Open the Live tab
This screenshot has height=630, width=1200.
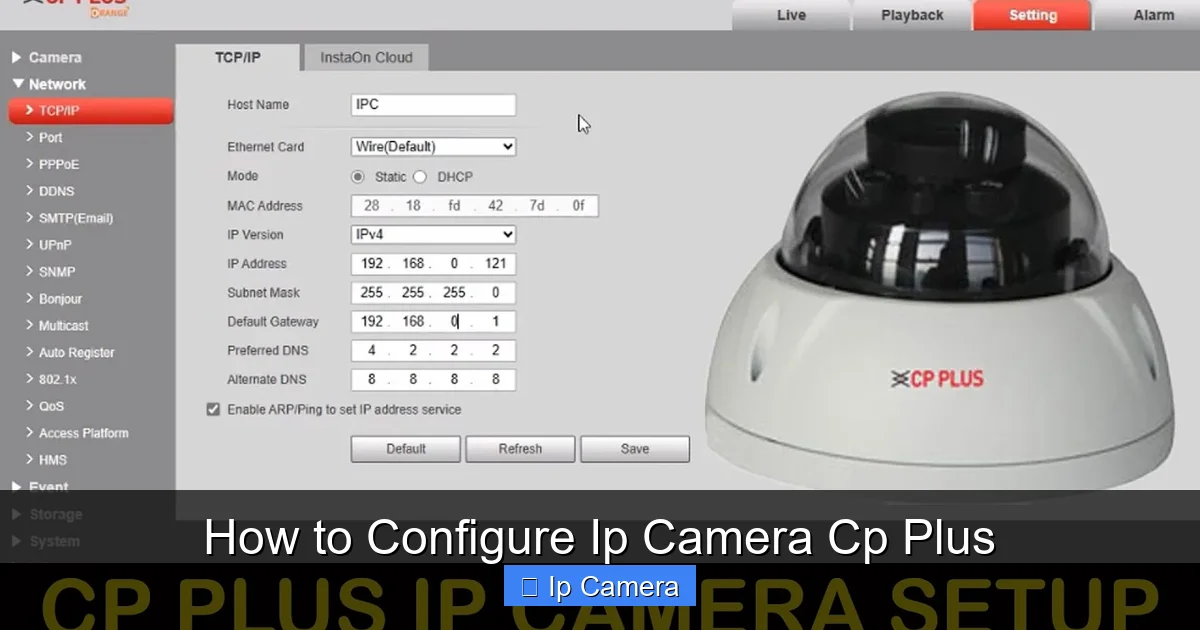point(791,15)
